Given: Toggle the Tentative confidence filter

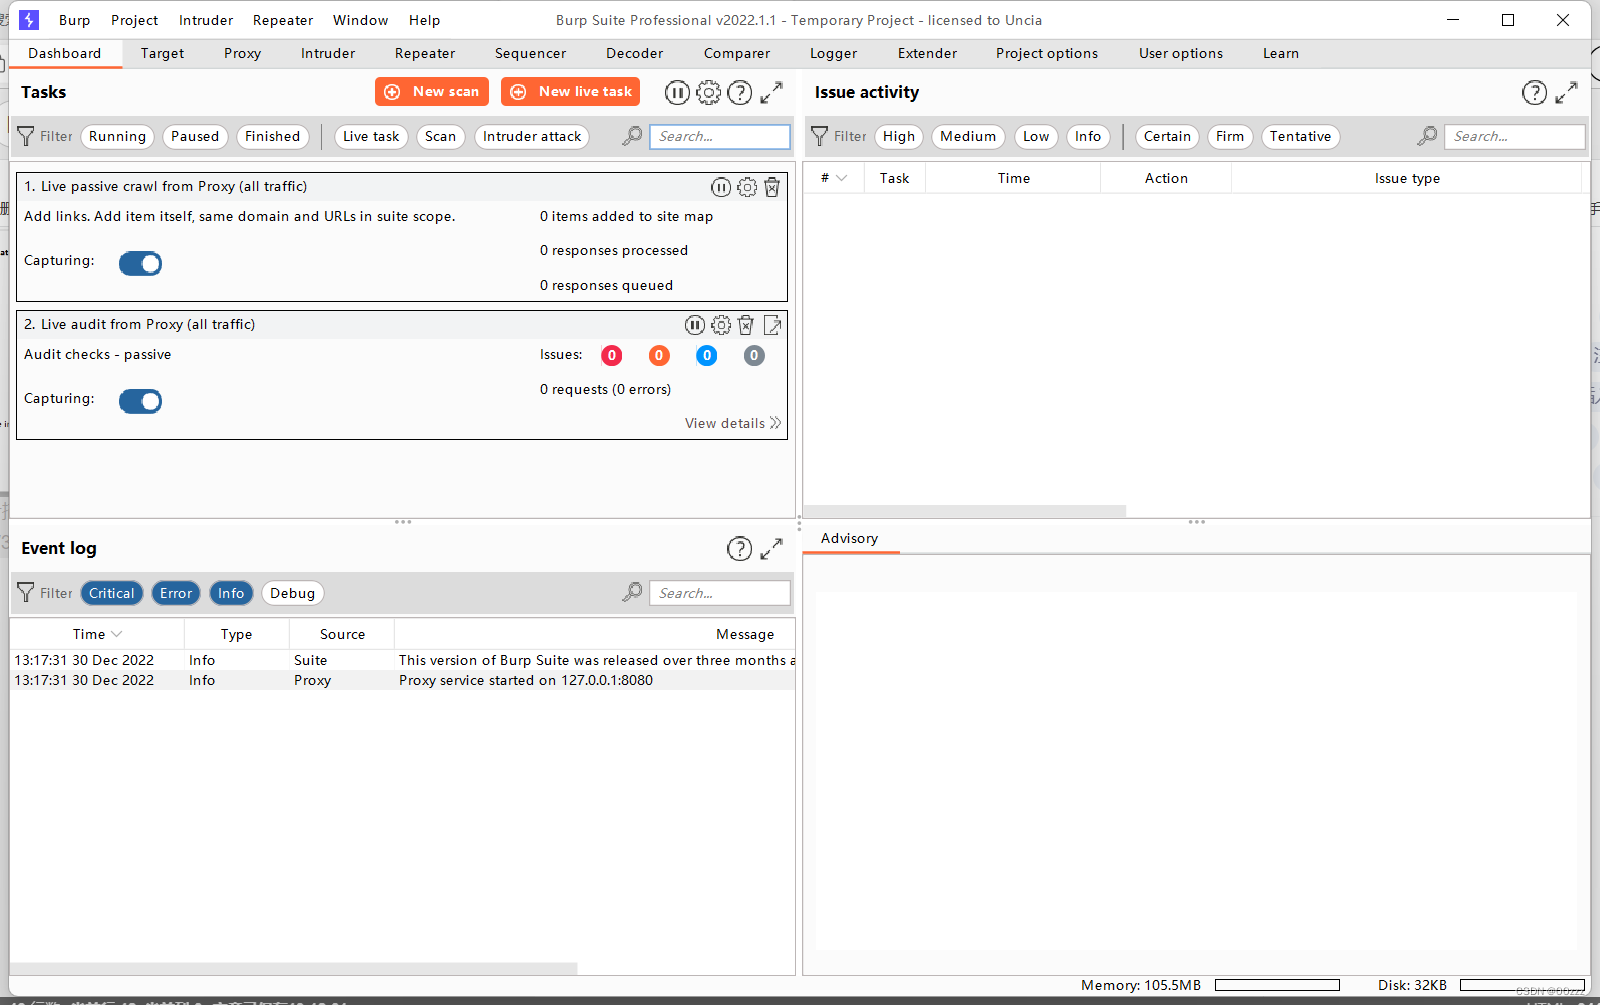Looking at the screenshot, I should [1300, 137].
